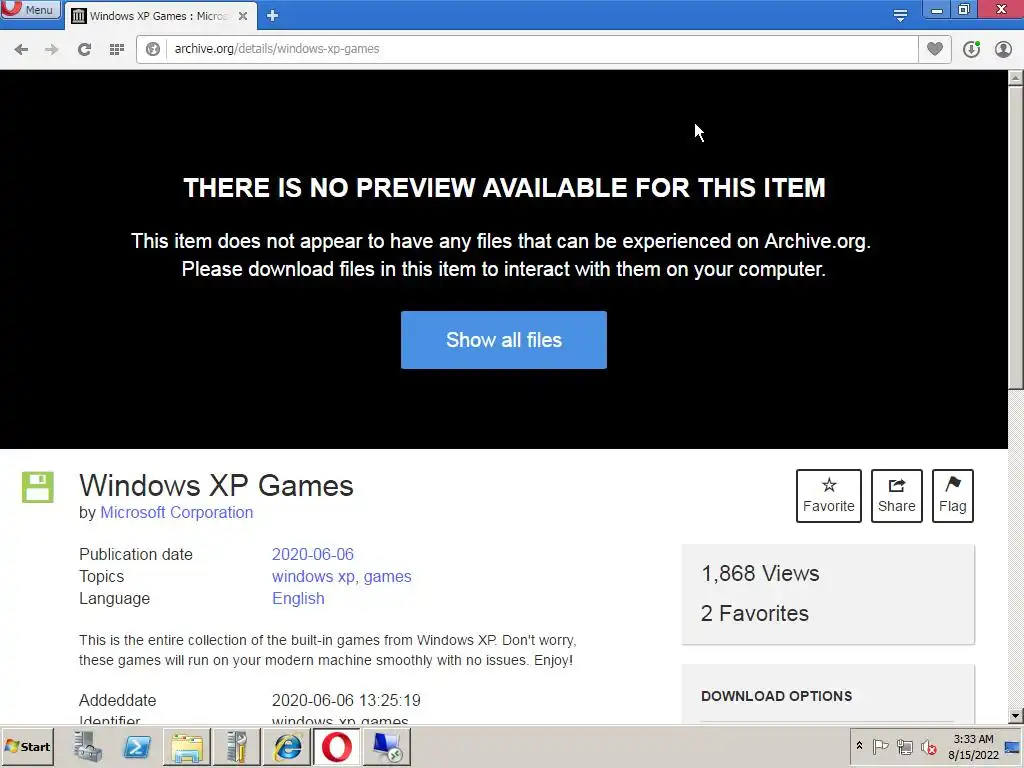Open the remote desktop taskbar icon
This screenshot has width=1024, height=768.
[388, 746]
